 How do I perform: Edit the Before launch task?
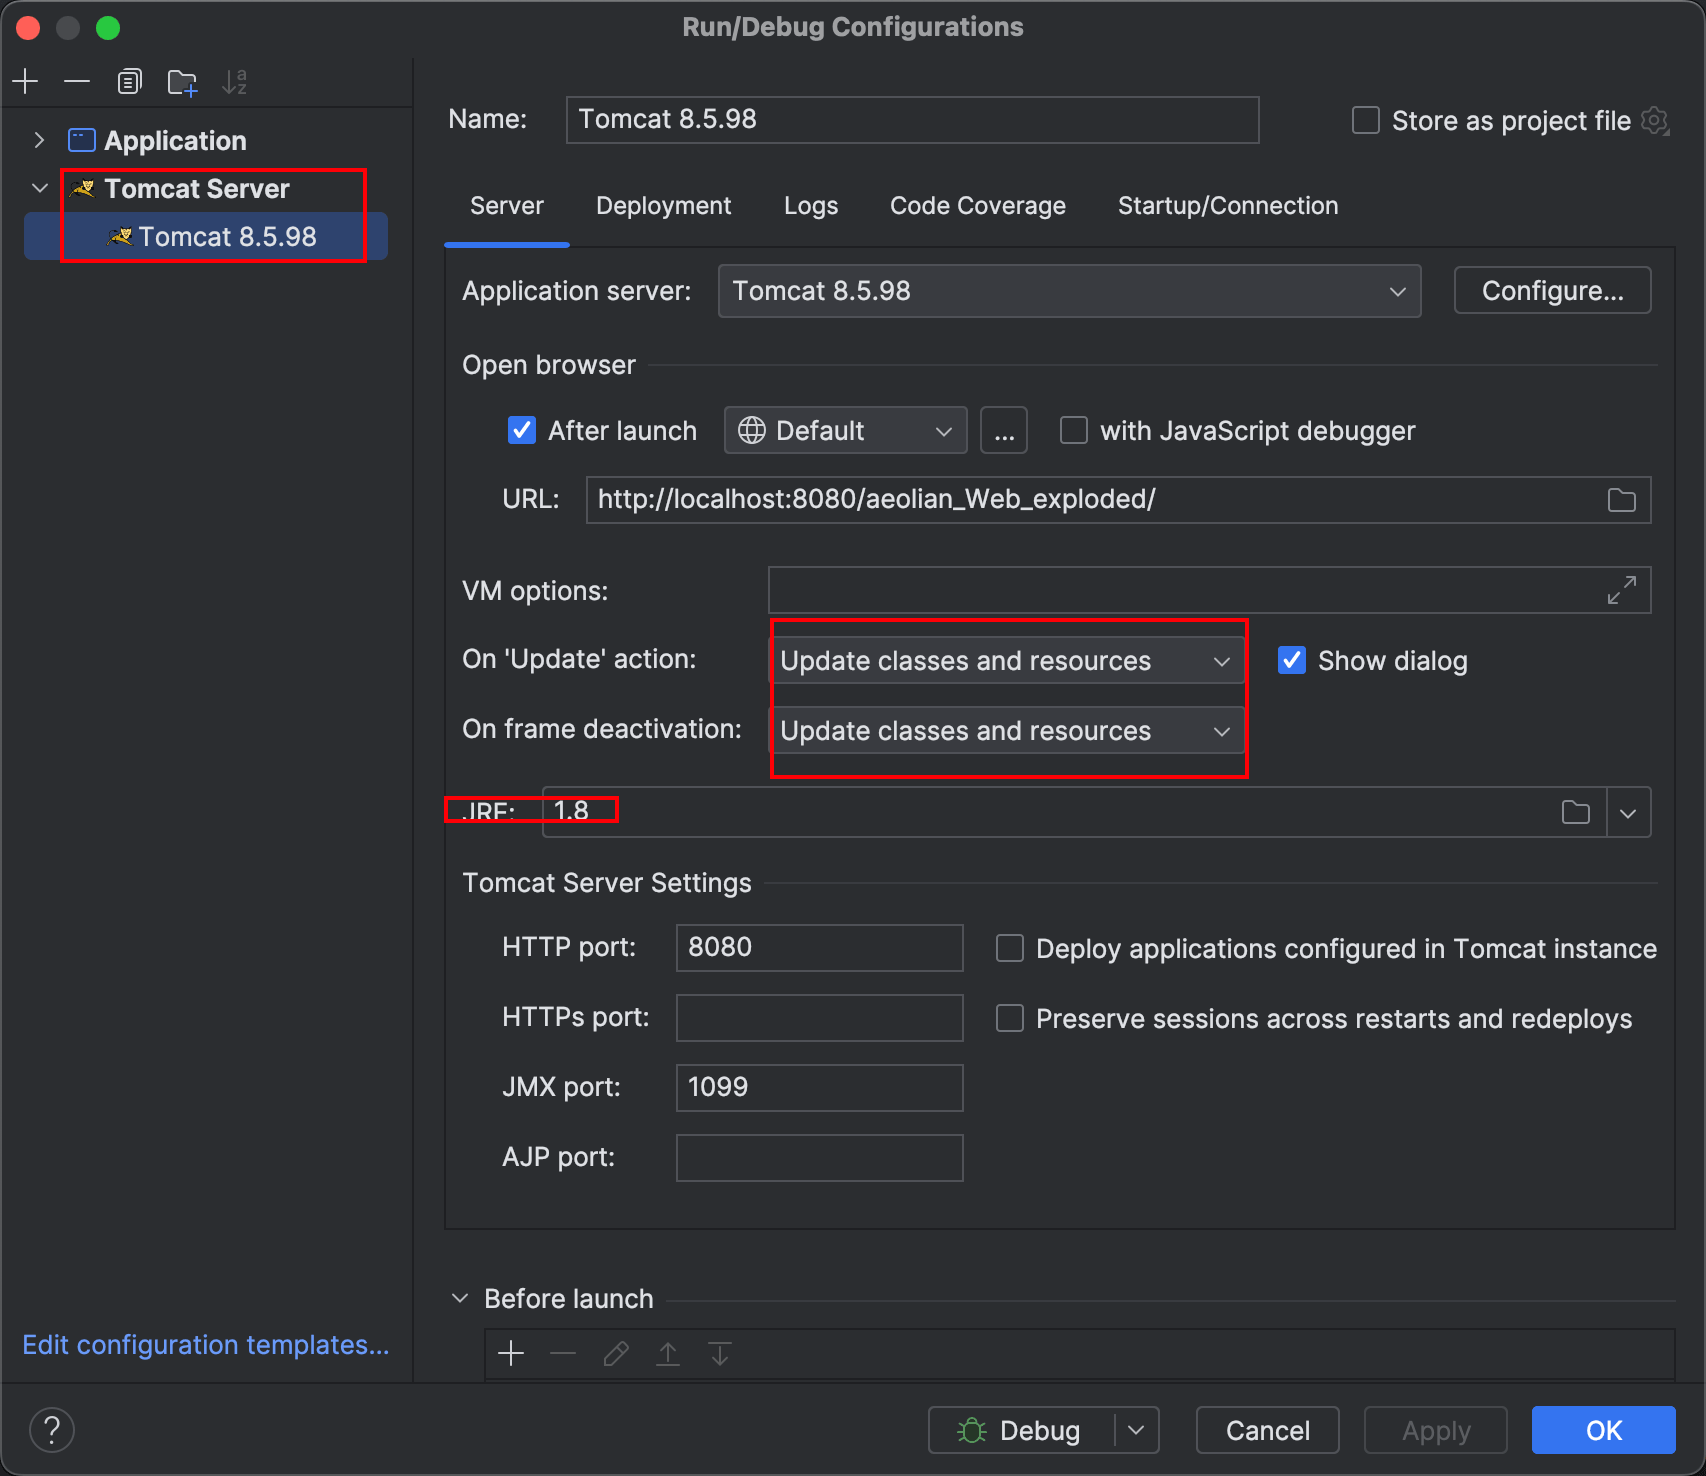point(616,1354)
